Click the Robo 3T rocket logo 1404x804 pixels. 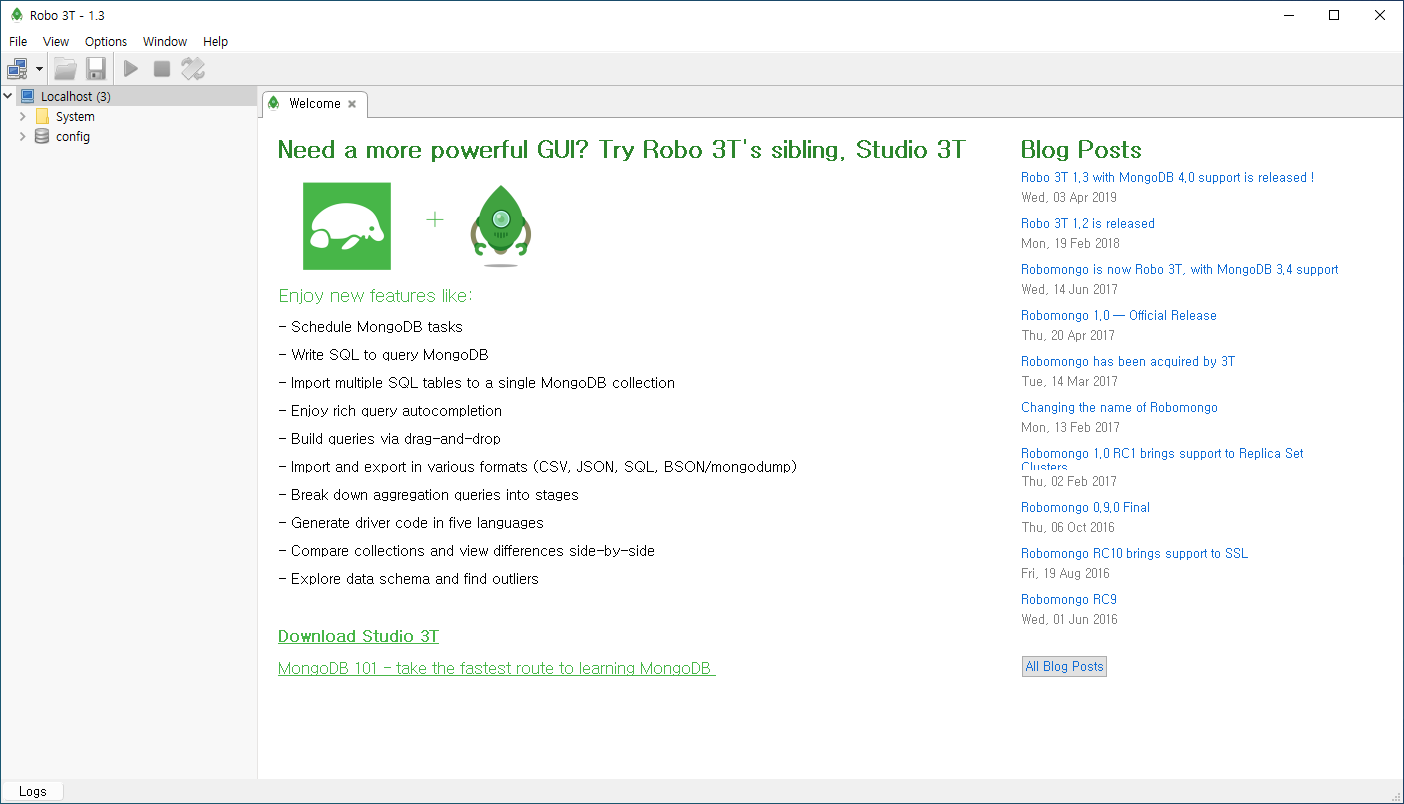[501, 225]
